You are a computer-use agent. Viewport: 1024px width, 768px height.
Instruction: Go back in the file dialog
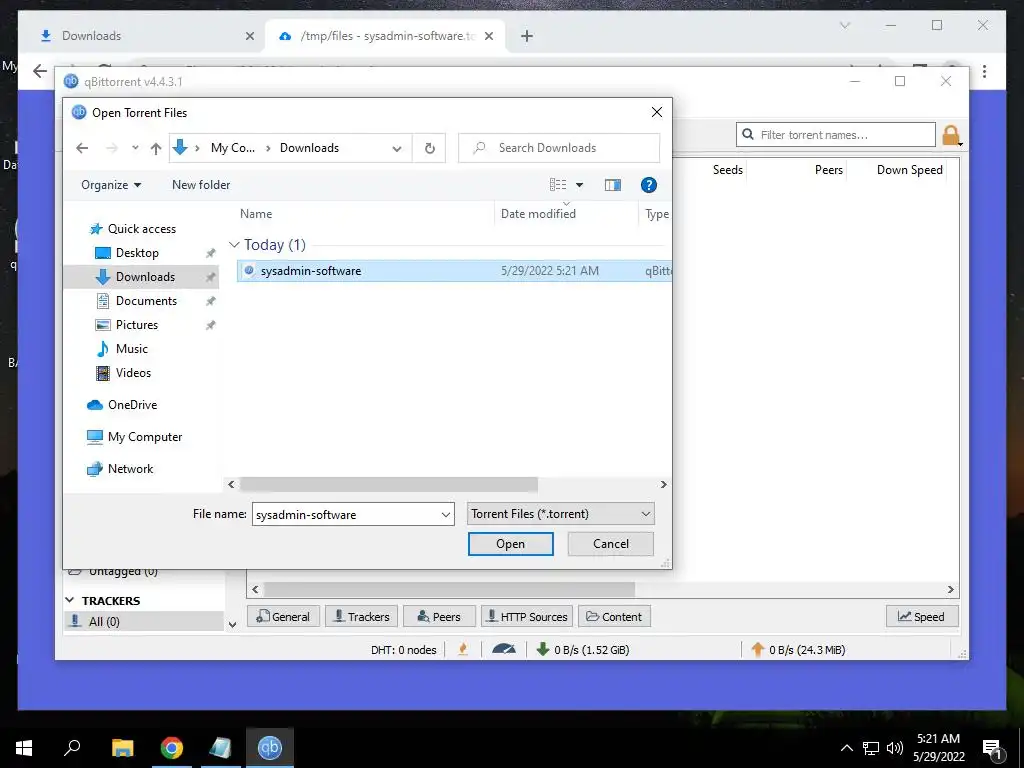coord(82,148)
